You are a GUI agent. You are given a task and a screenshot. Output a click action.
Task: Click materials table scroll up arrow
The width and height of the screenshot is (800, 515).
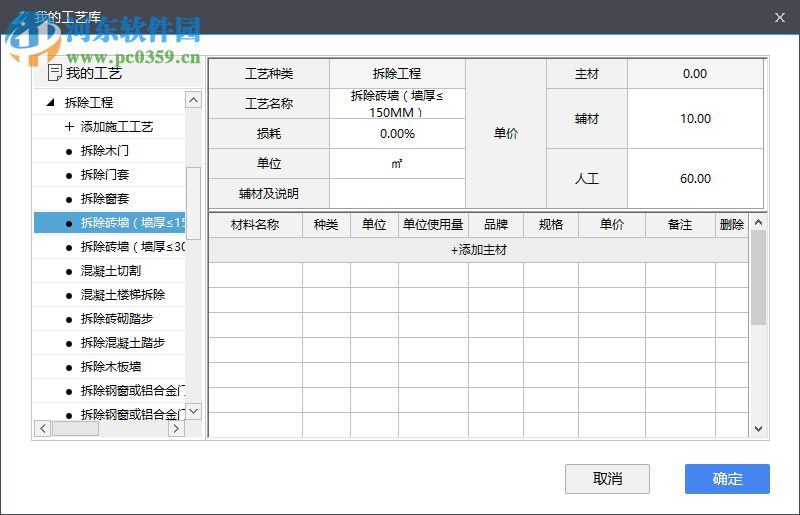pos(758,223)
